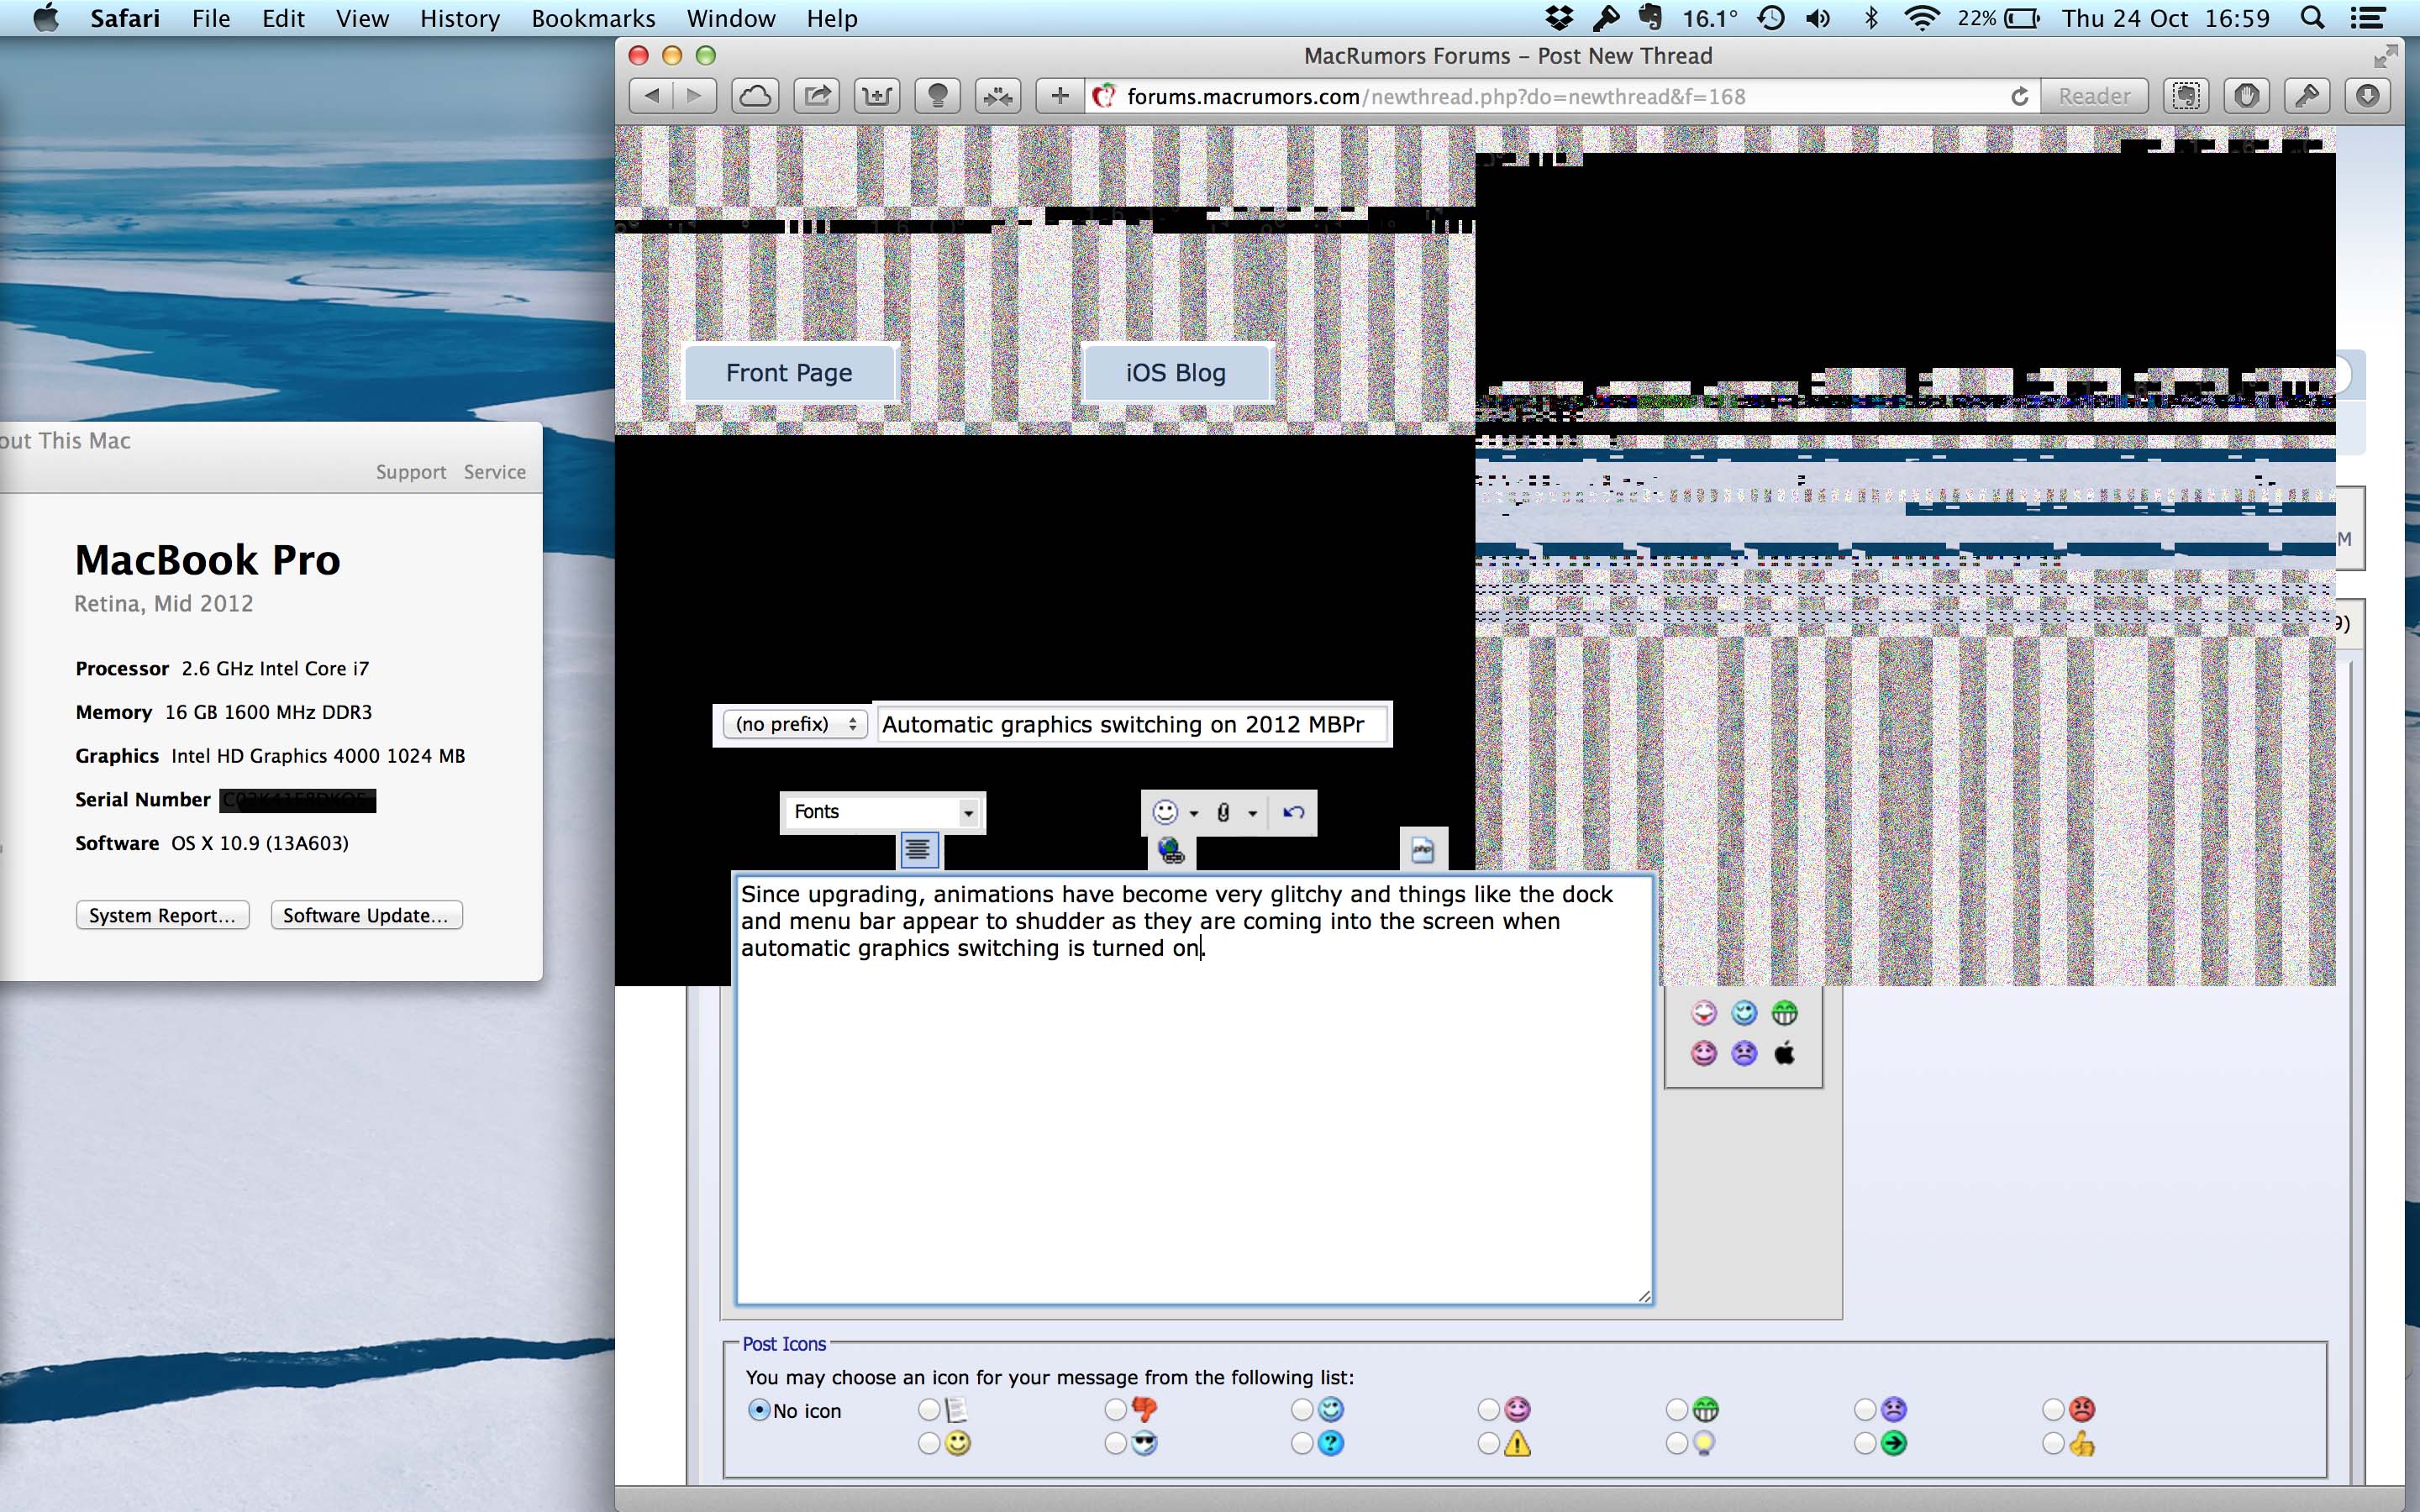
Task: Show Safari downloads arrow button
Action: (x=2367, y=96)
